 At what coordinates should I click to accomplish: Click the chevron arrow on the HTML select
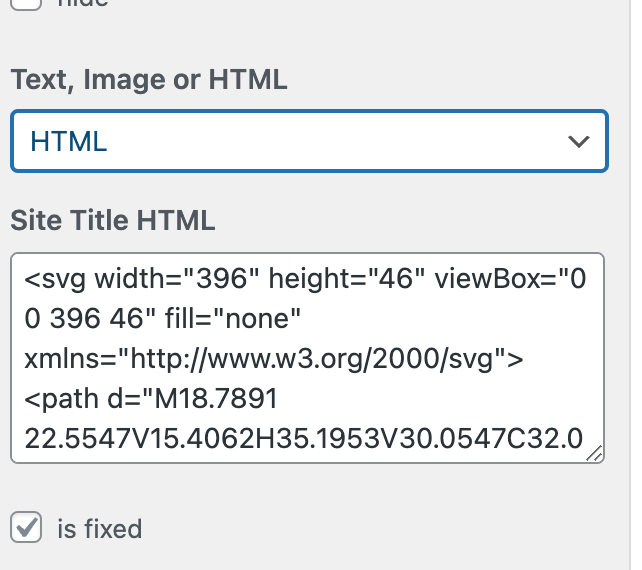579,142
